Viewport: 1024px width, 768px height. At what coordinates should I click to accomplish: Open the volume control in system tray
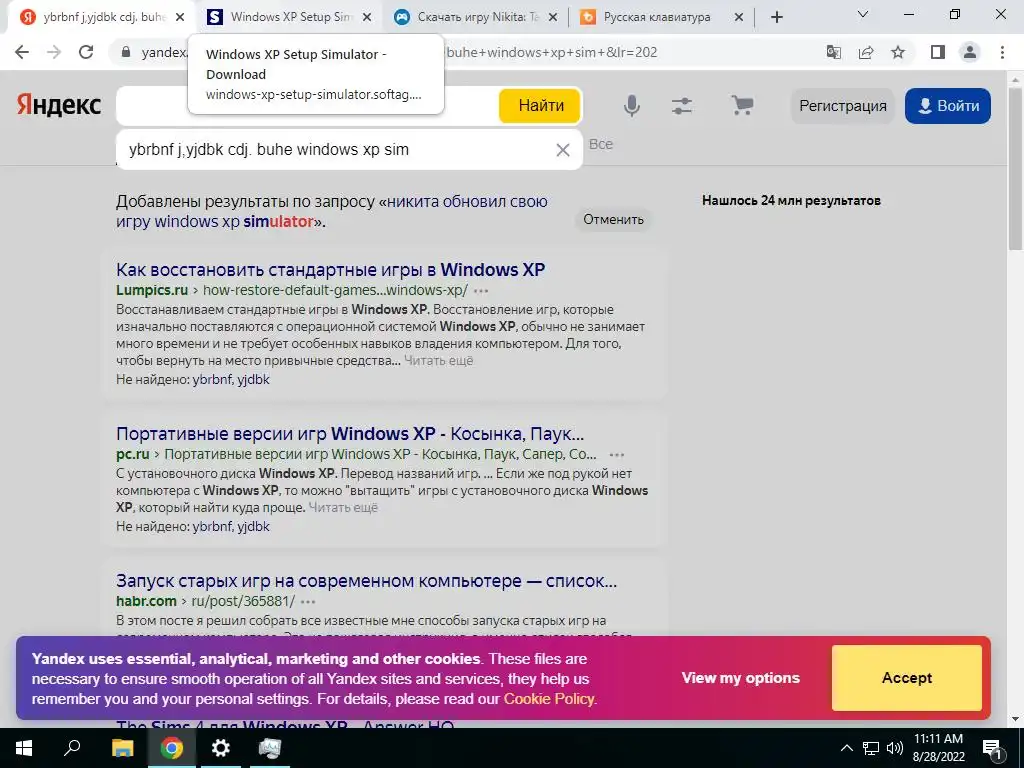click(895, 748)
